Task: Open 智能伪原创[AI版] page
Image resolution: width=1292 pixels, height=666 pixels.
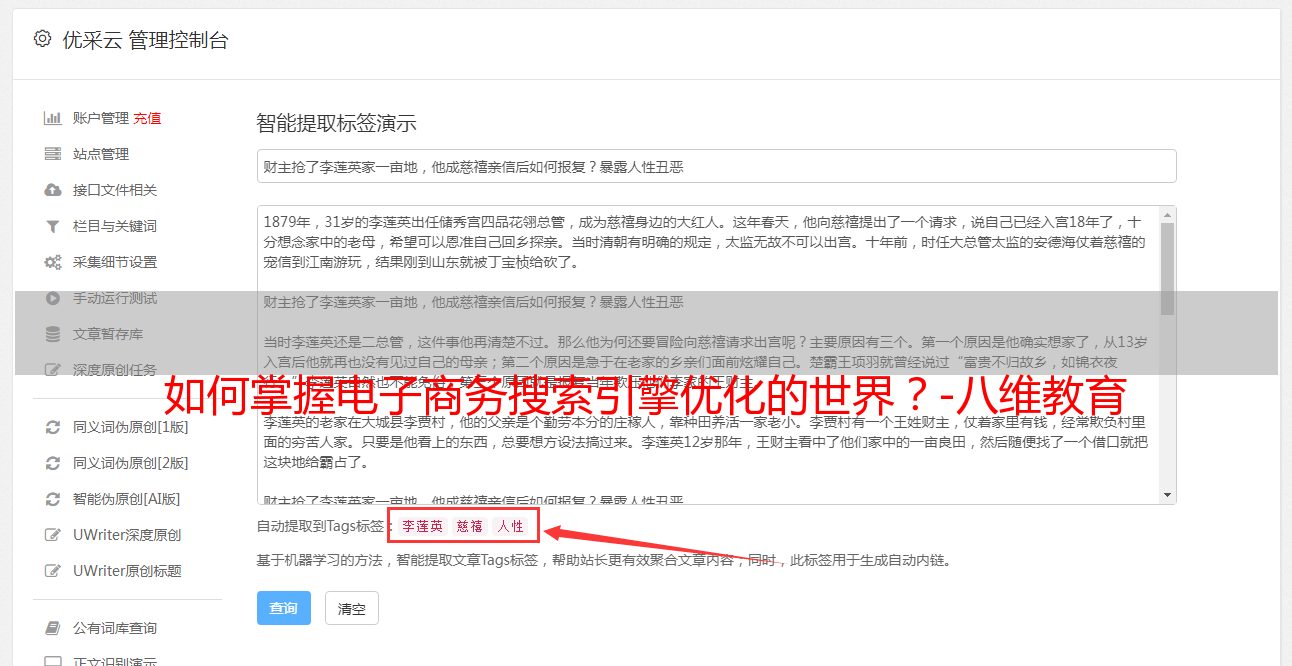Action: (127, 499)
